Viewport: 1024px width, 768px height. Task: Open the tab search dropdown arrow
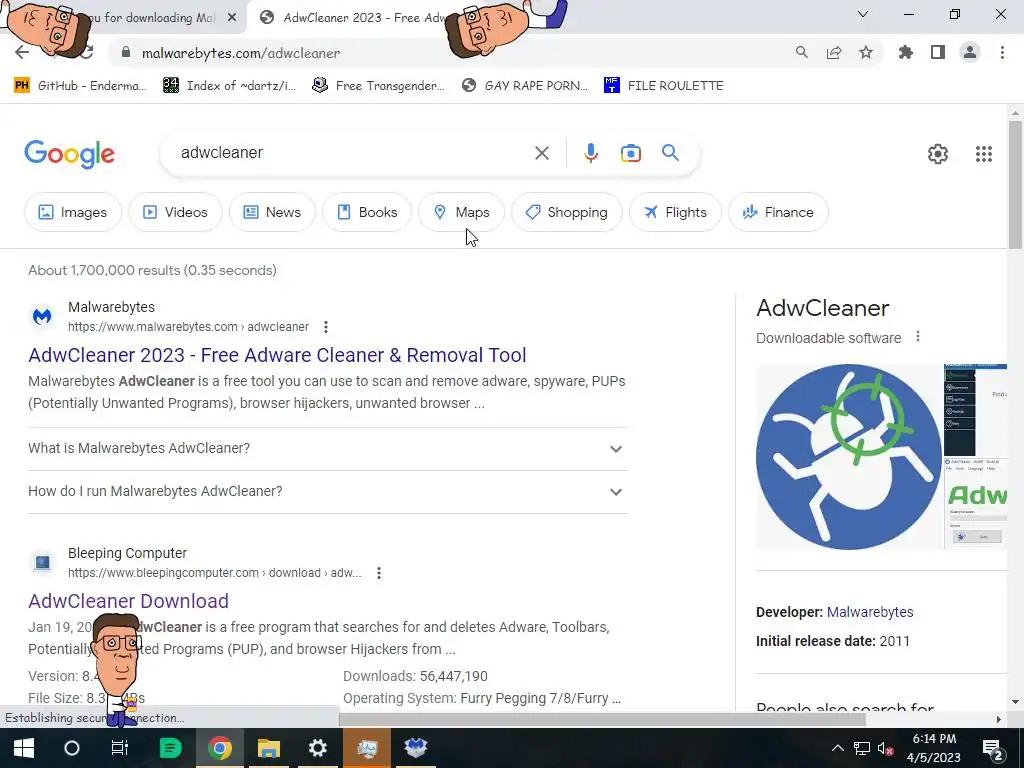(863, 14)
